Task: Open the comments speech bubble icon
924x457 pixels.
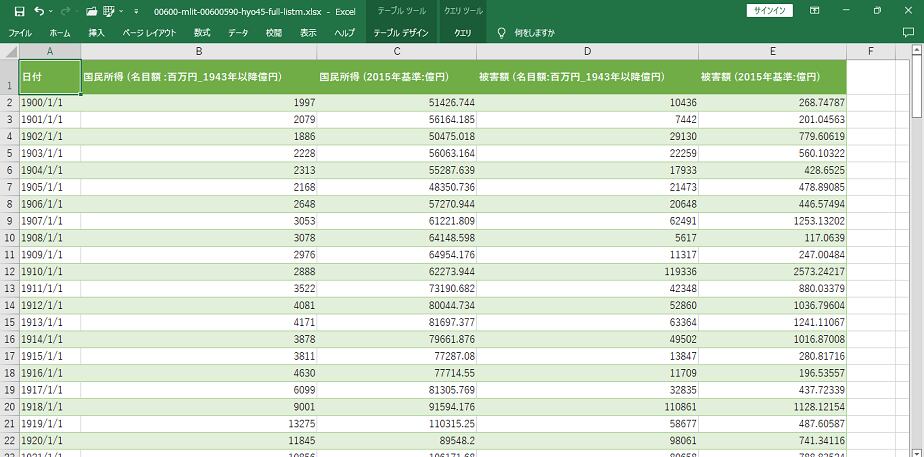Action: [908, 33]
